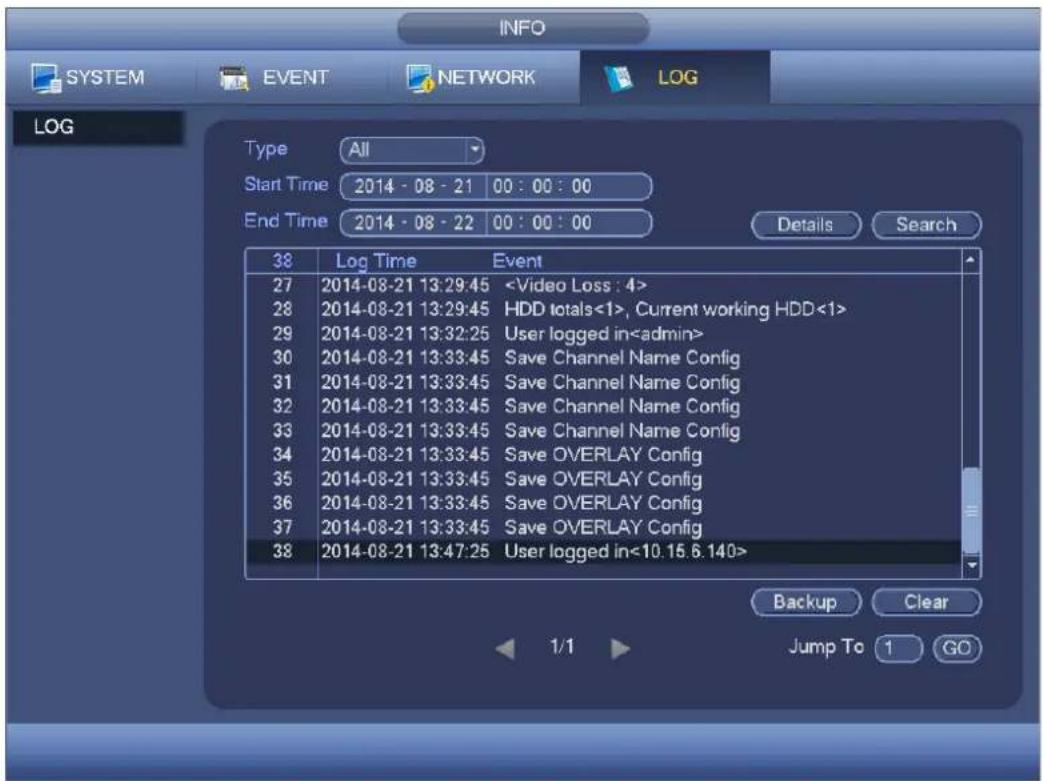Screen dimensions: 1043x781
Task: Click the Details button
Action: [806, 225]
